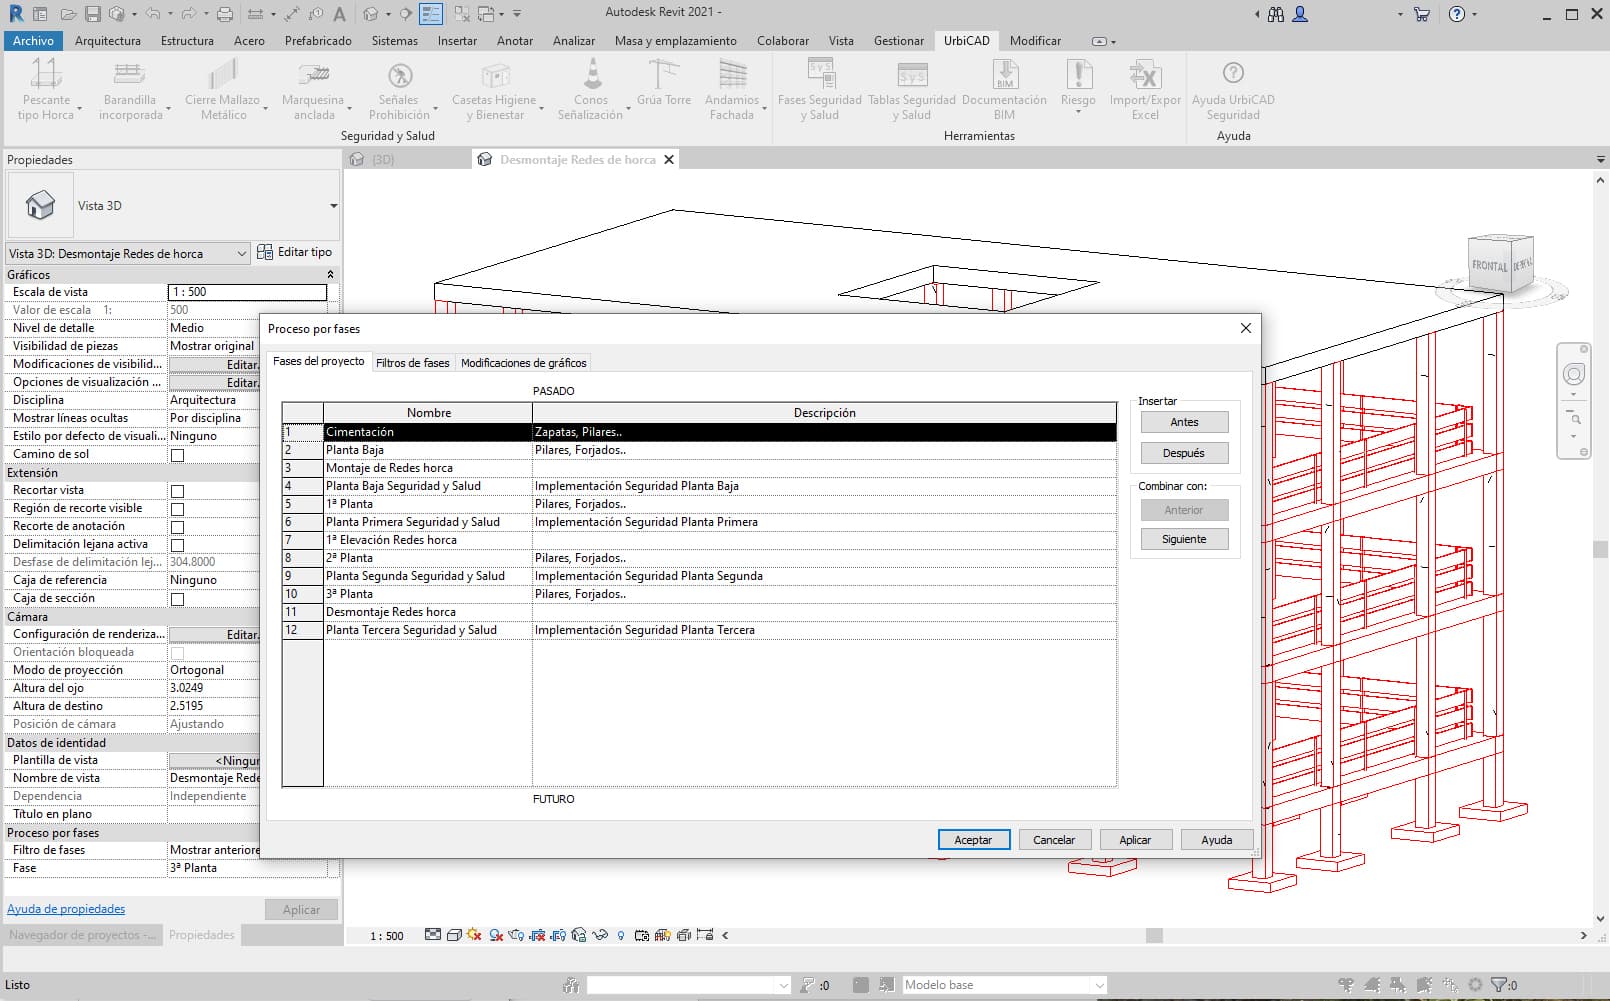The width and height of the screenshot is (1610, 1001).
Task: Open the default 3D view icon in quick access toolbar
Action: (x=371, y=14)
